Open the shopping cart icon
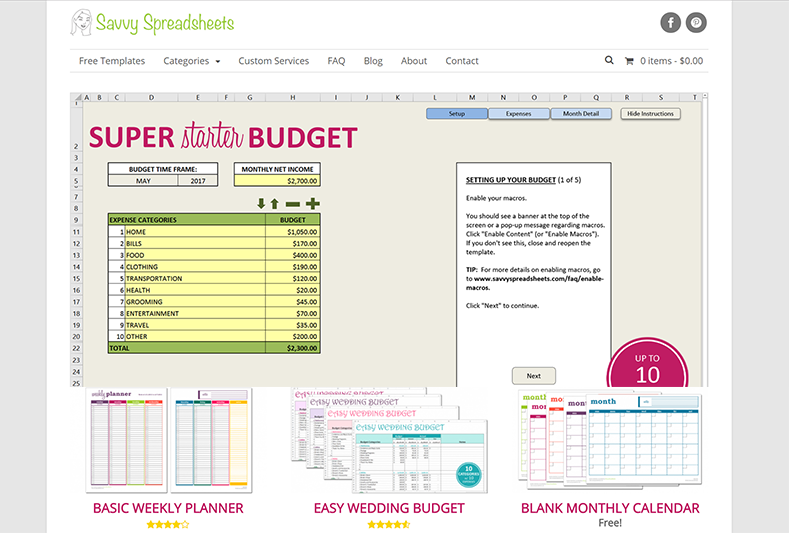Image resolution: width=800 pixels, height=533 pixels. pyautogui.click(x=629, y=61)
